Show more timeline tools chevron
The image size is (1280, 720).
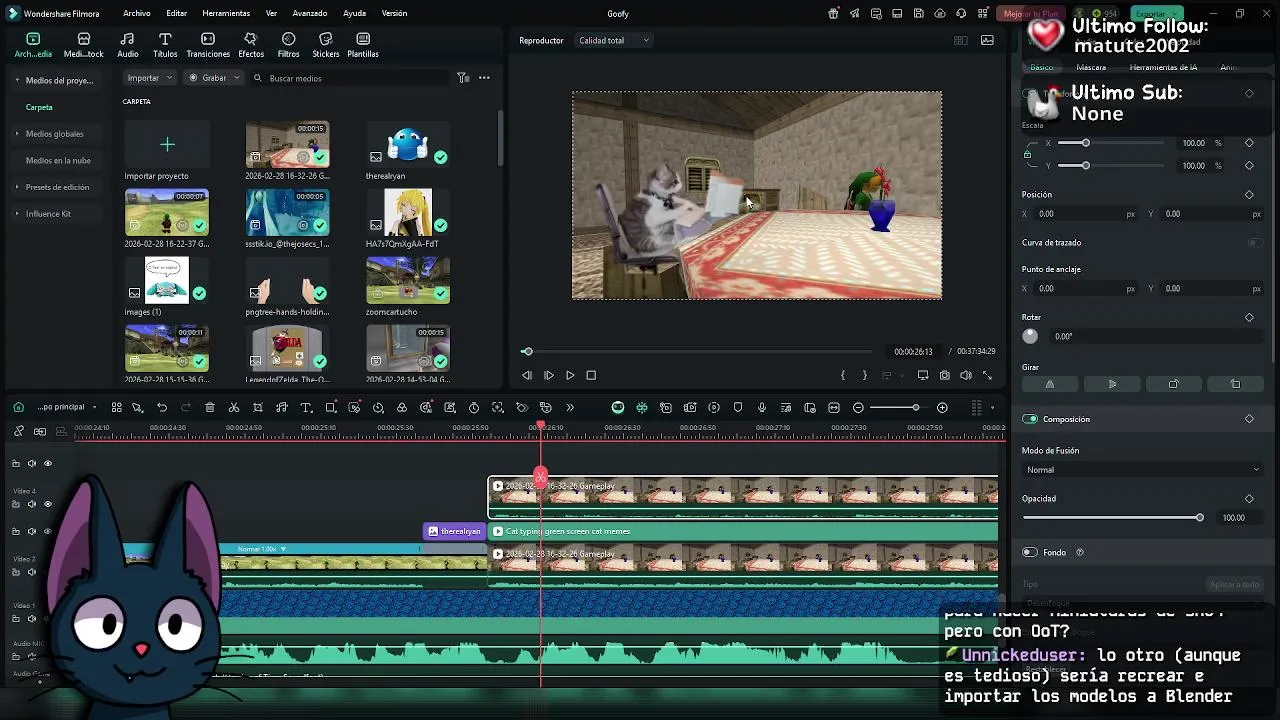[570, 408]
